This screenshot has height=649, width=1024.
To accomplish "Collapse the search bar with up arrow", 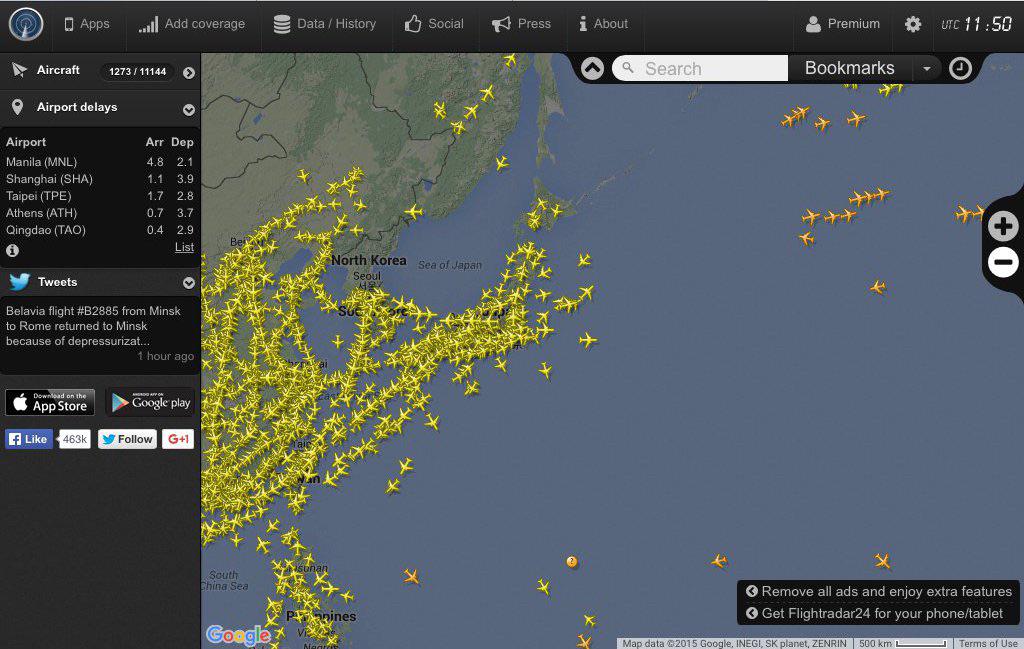I will point(592,69).
